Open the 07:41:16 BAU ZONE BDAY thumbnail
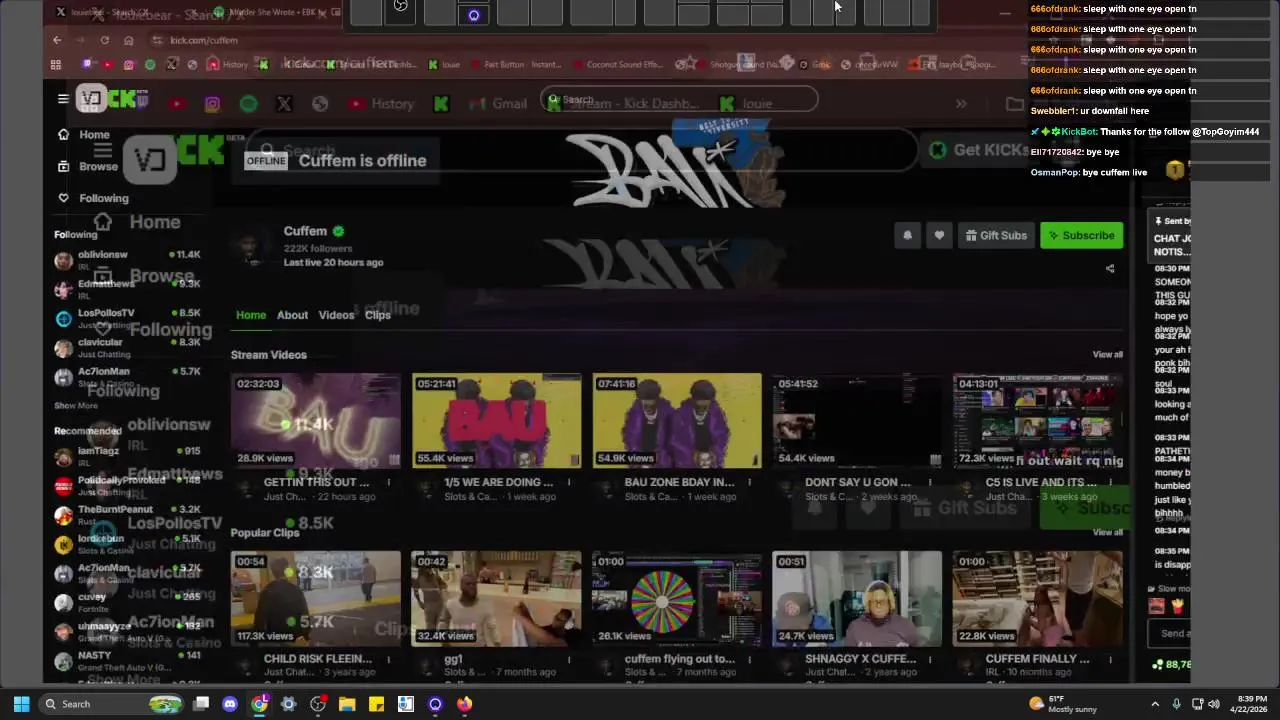The width and height of the screenshot is (1280, 720). [677, 421]
